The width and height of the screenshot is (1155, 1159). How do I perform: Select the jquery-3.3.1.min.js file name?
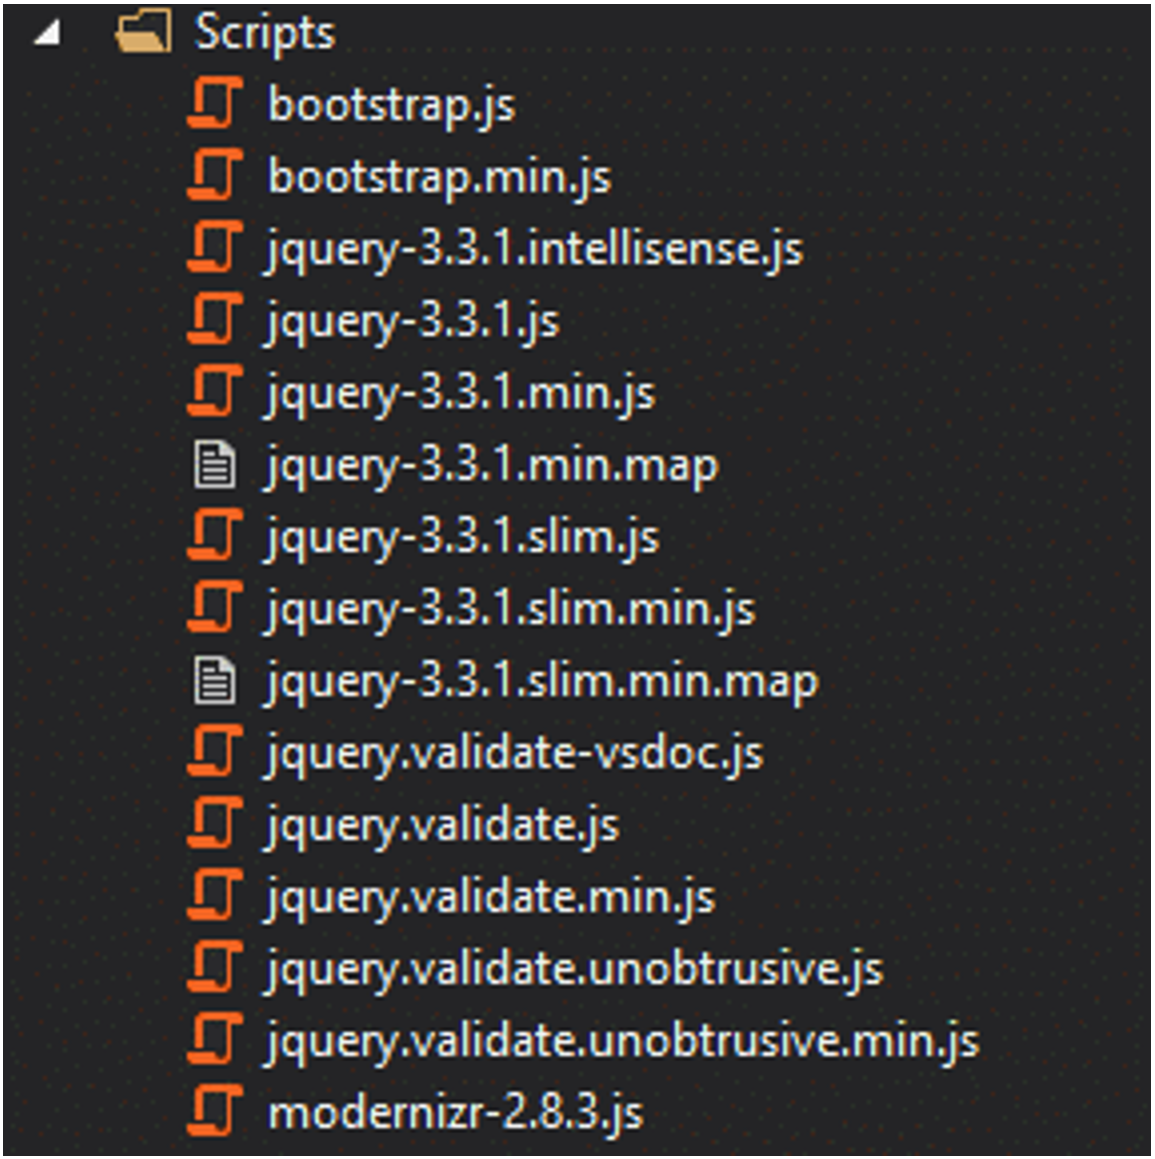pyautogui.click(x=460, y=394)
